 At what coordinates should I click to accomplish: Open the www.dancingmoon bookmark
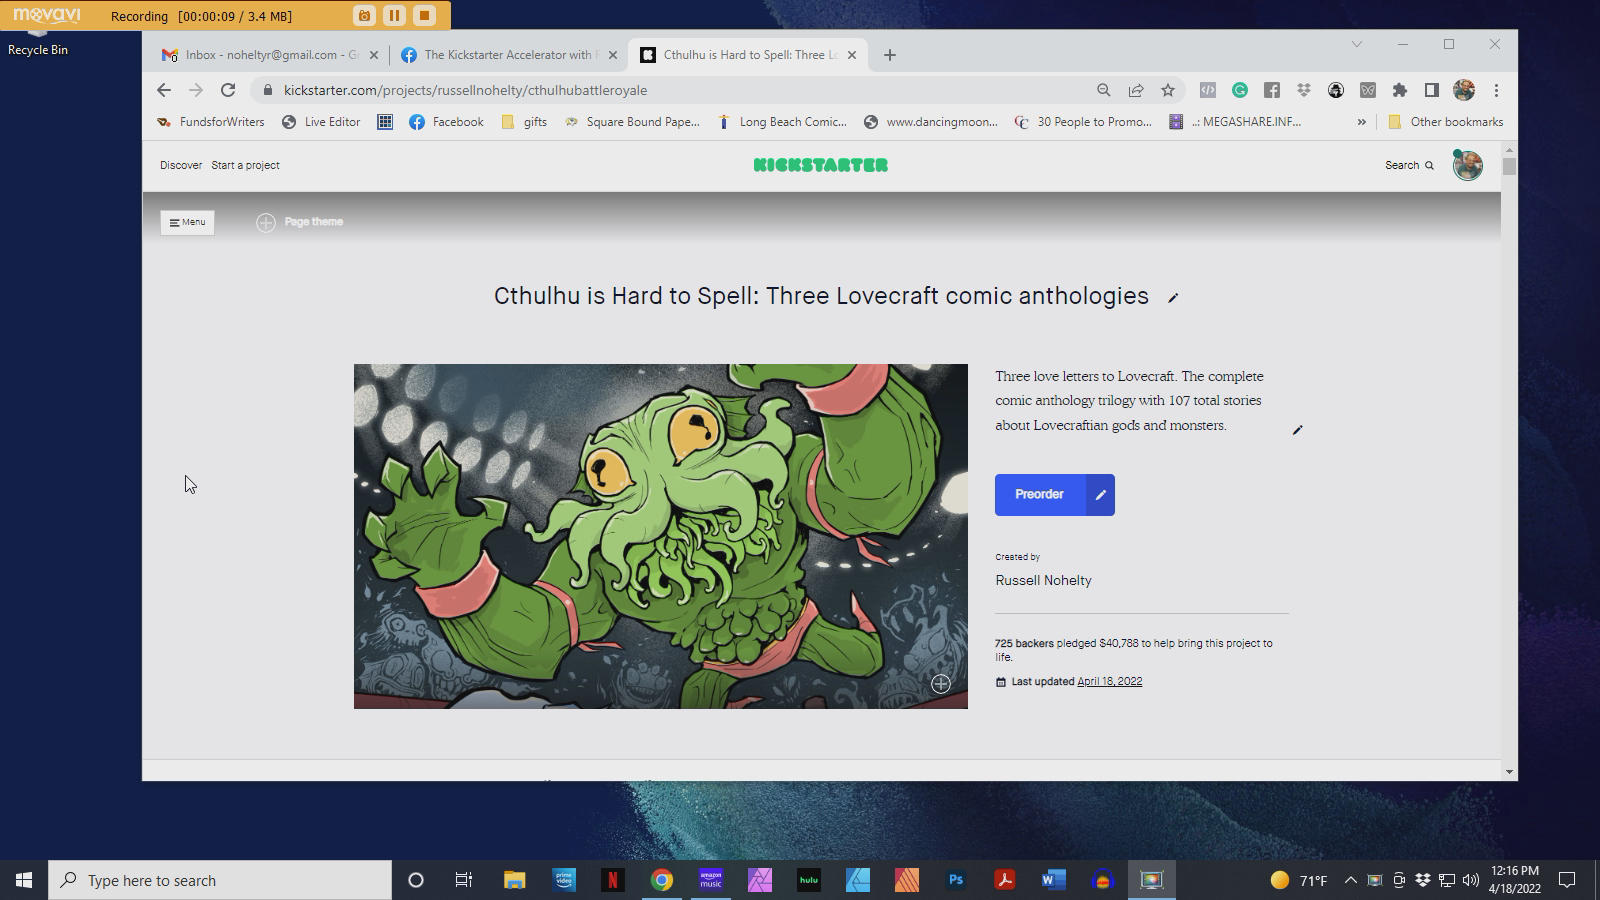(931, 122)
